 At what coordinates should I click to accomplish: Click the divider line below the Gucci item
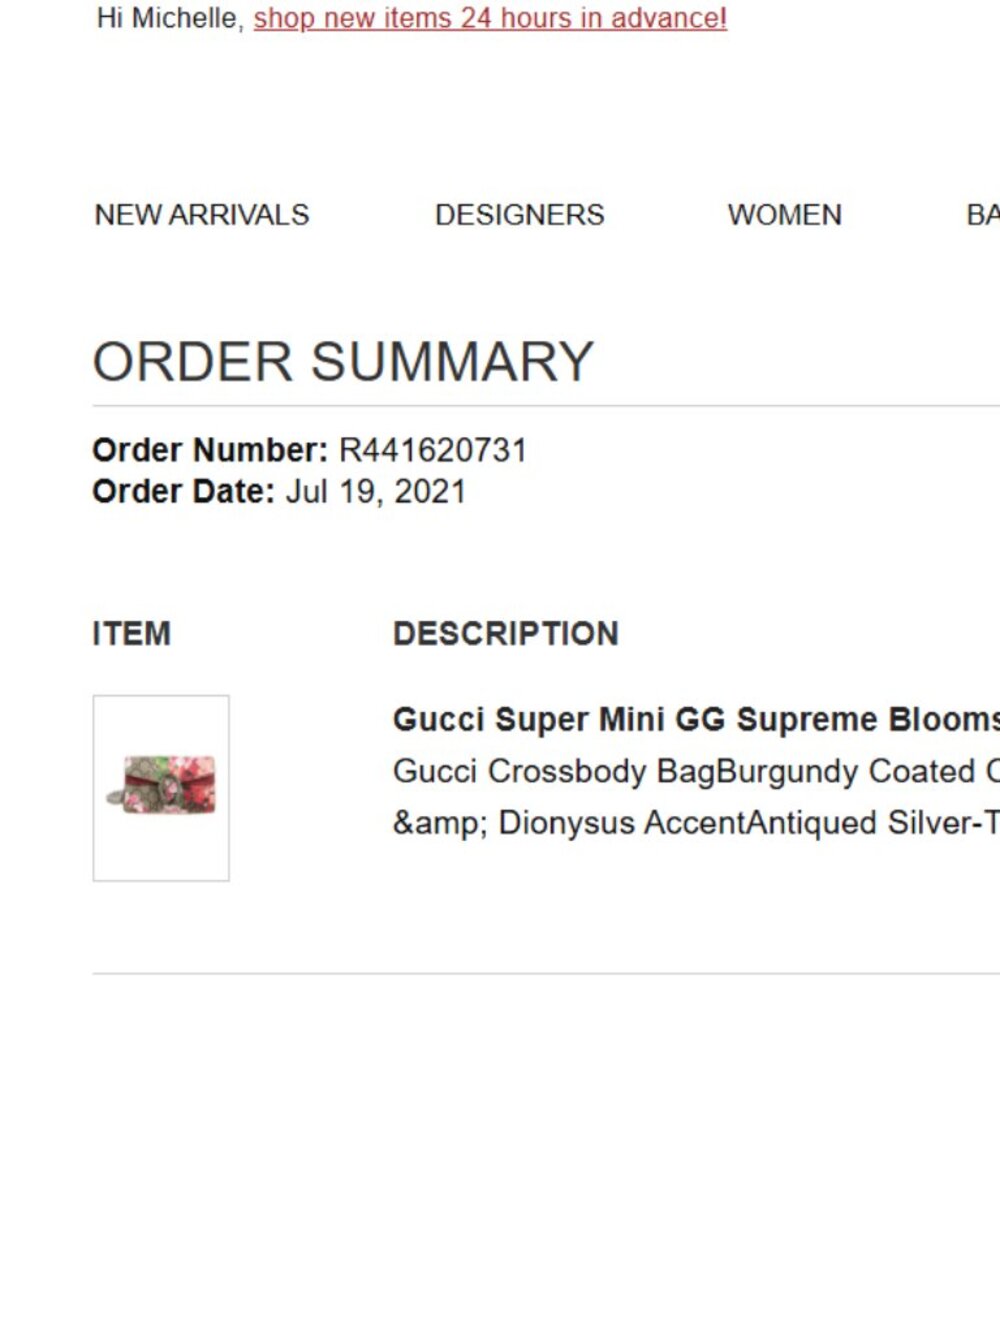click(546, 973)
